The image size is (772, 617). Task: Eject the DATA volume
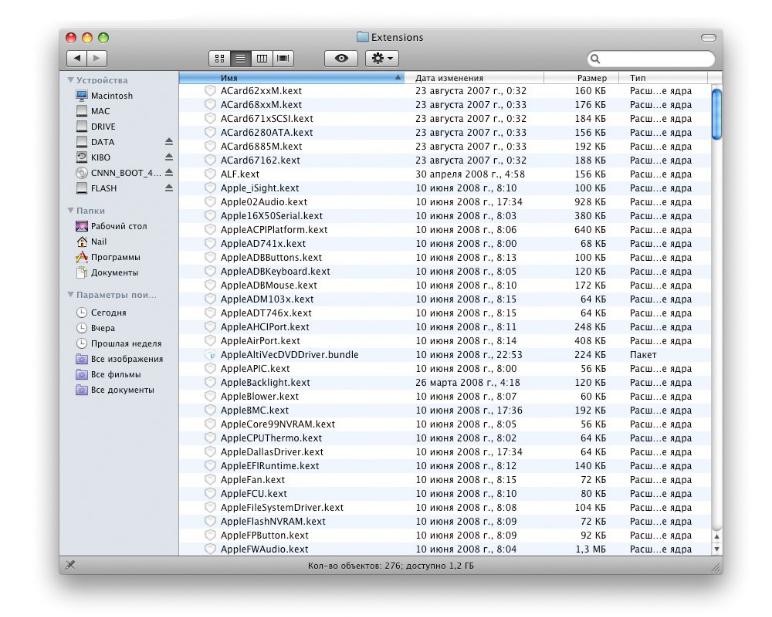[x=169, y=142]
